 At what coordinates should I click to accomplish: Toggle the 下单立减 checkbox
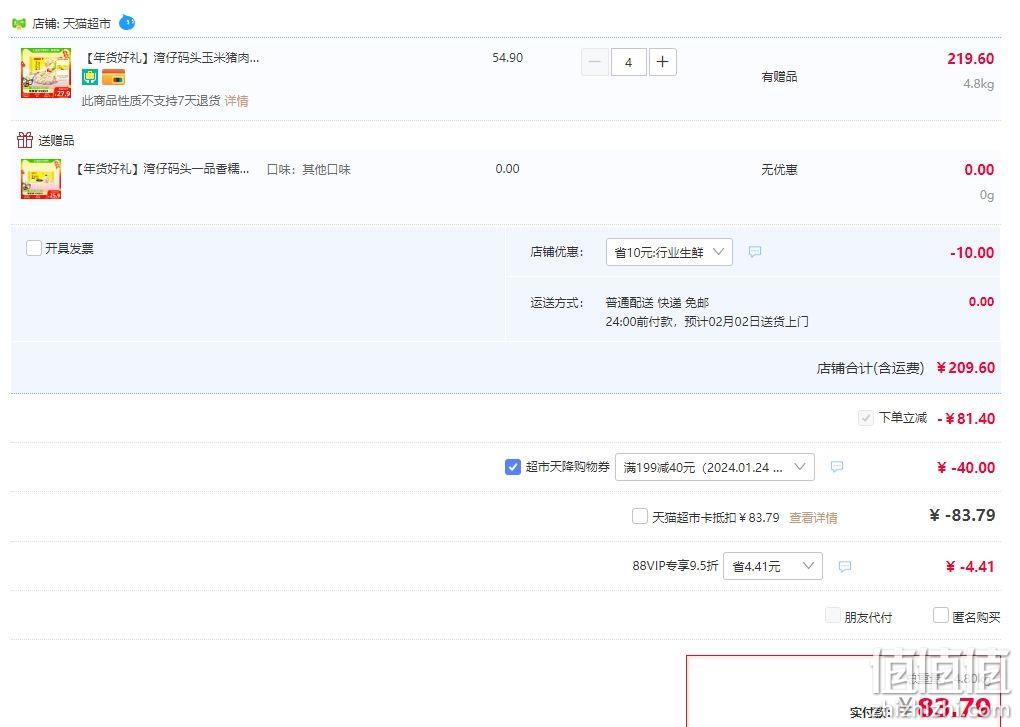(x=865, y=418)
